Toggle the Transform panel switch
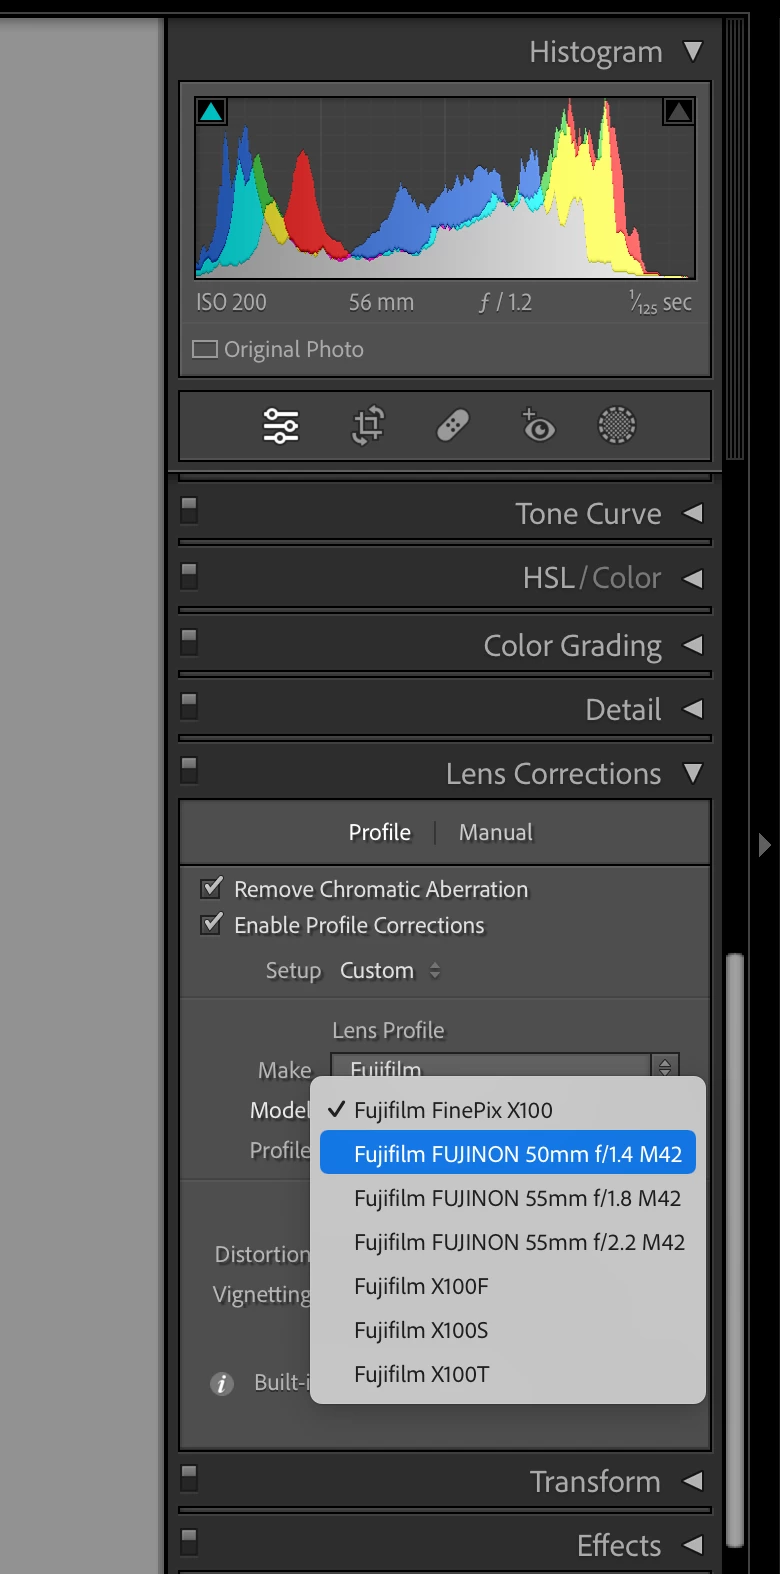Screen dimensions: 780x1574 tap(189, 1478)
